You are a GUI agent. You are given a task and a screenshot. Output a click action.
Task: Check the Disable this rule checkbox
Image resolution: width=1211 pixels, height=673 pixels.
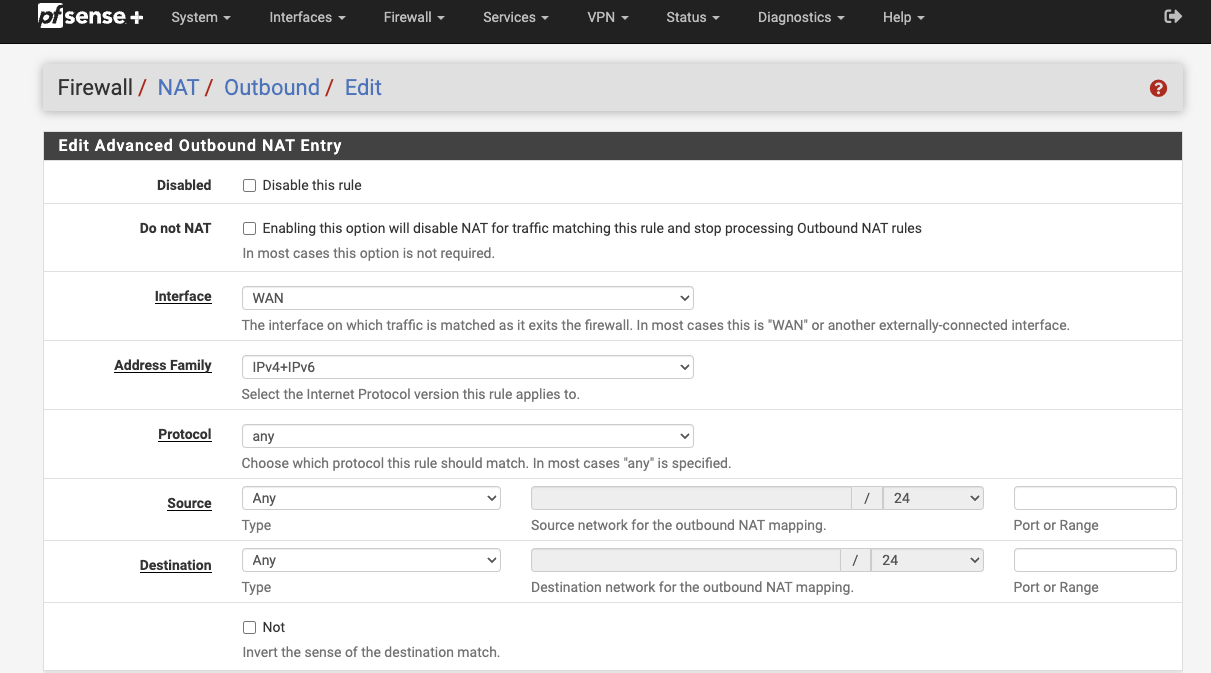pos(250,186)
